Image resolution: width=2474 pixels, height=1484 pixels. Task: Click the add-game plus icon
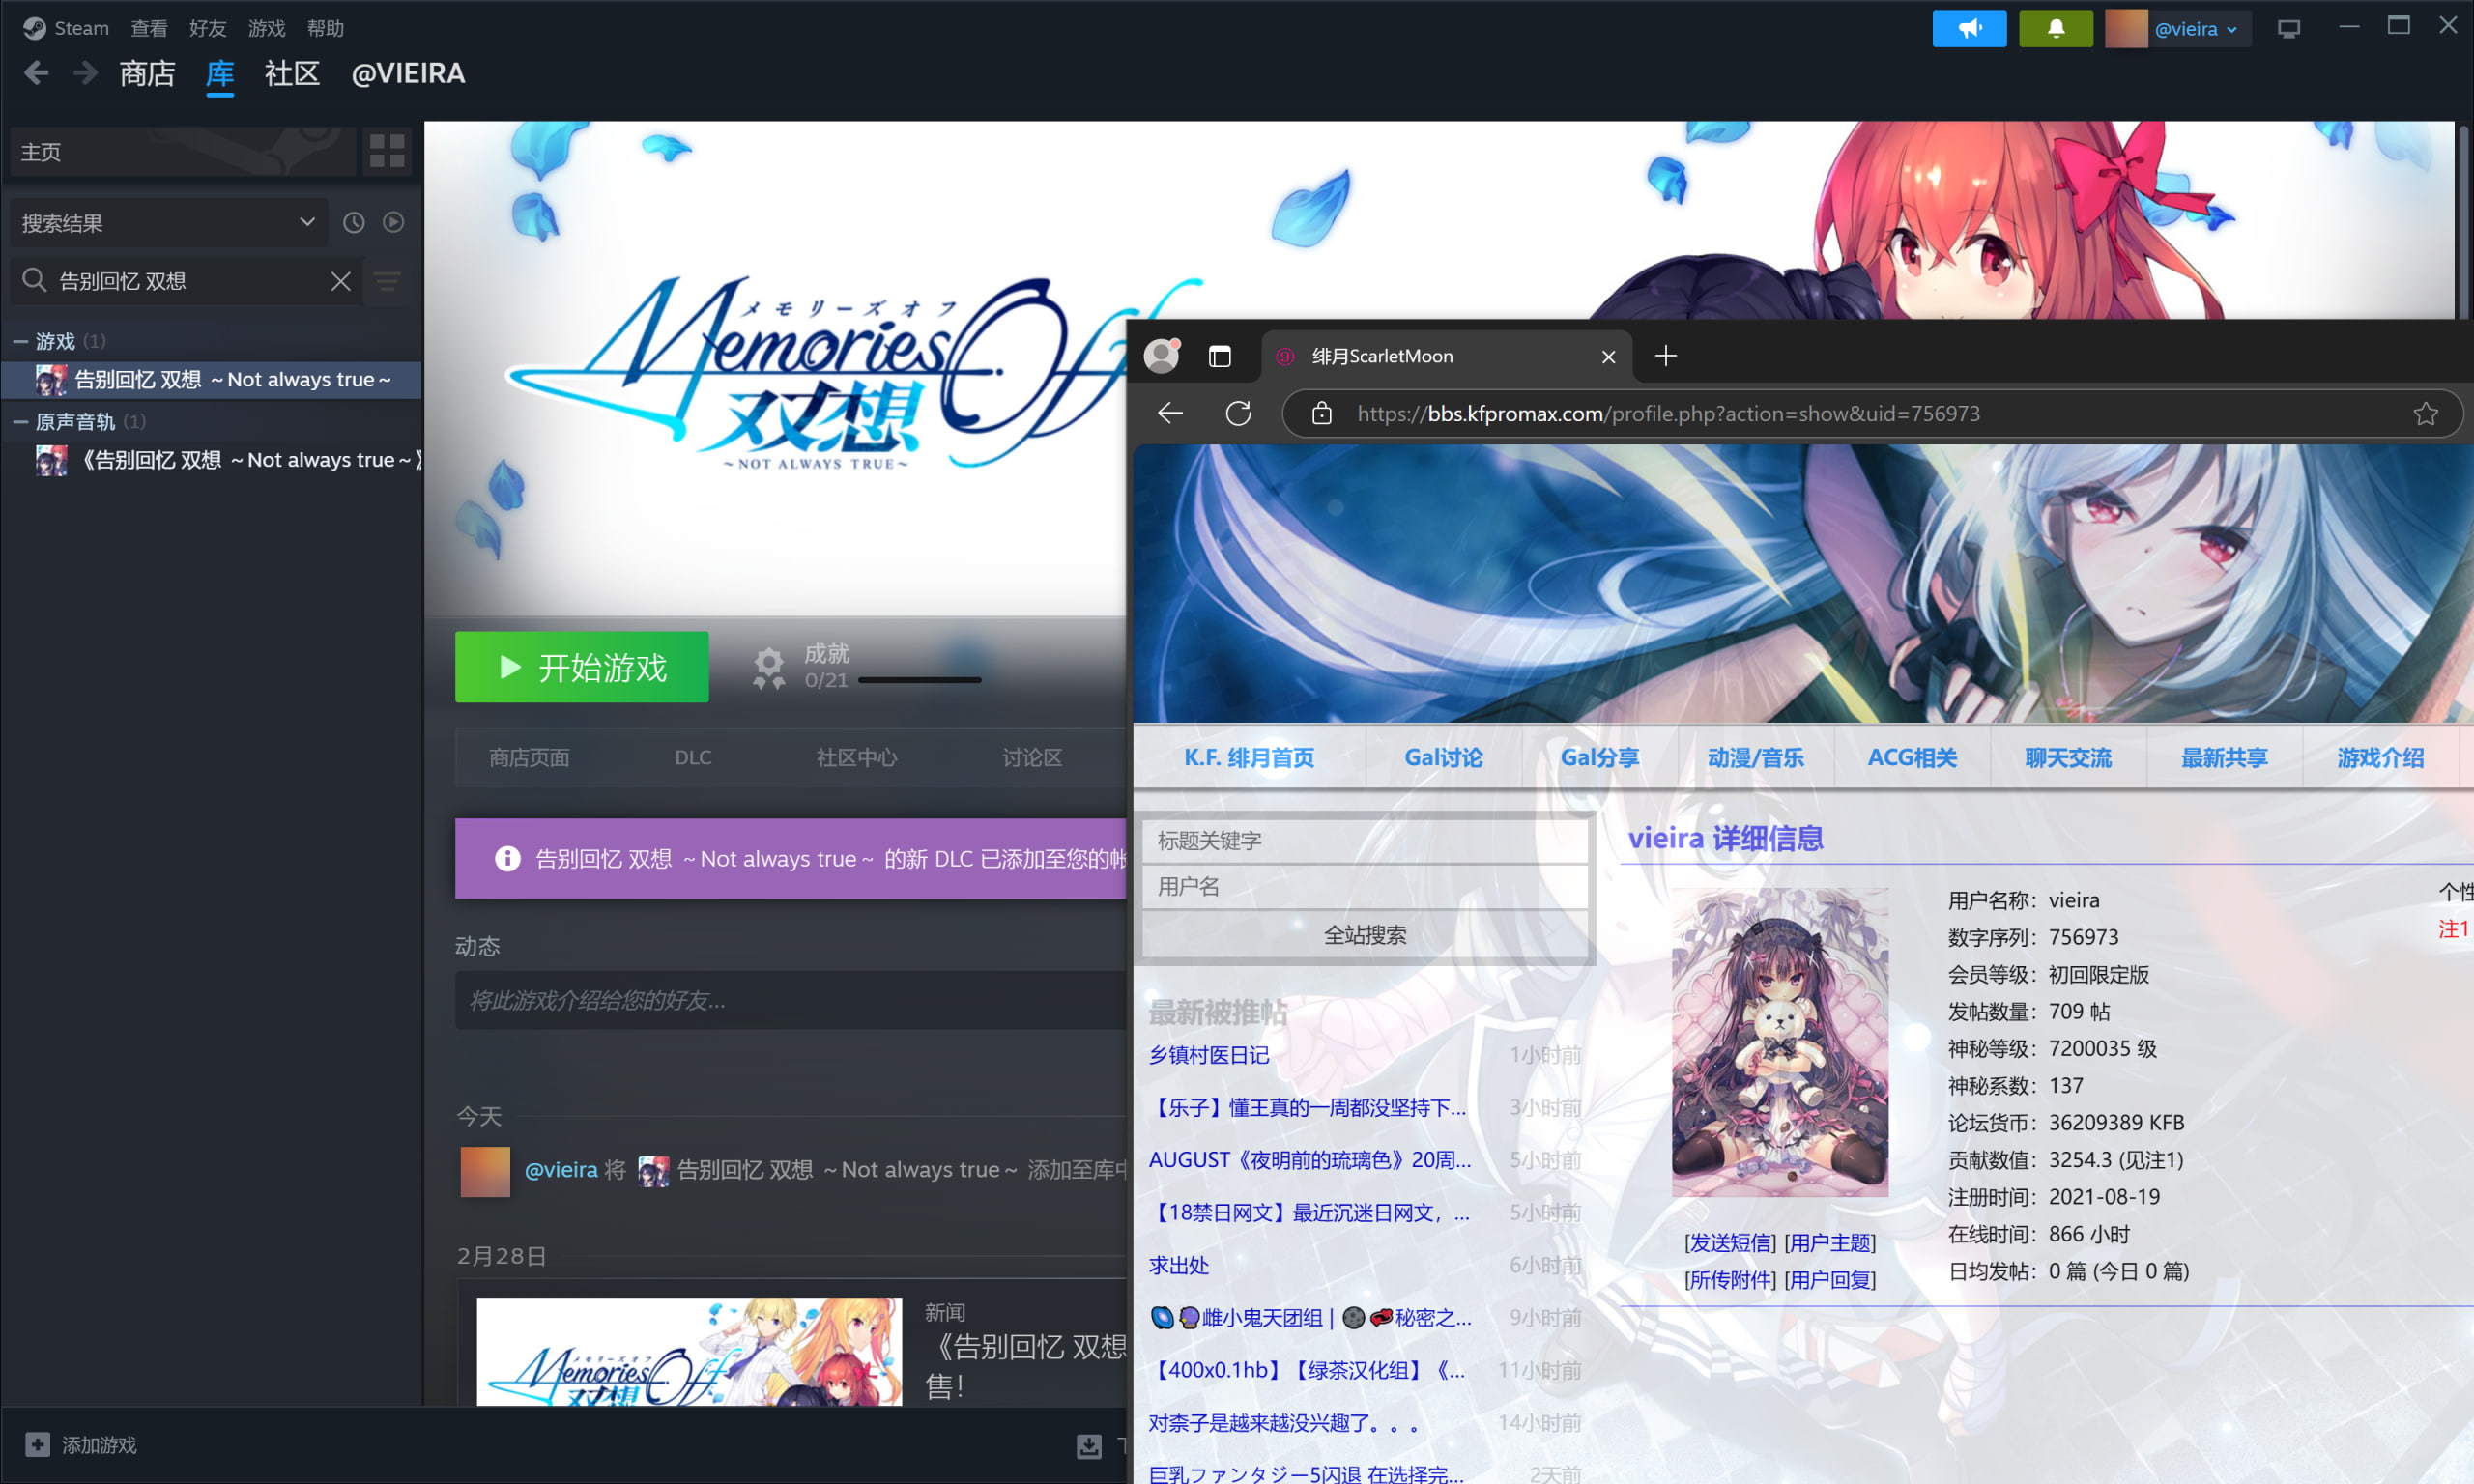coord(37,1444)
